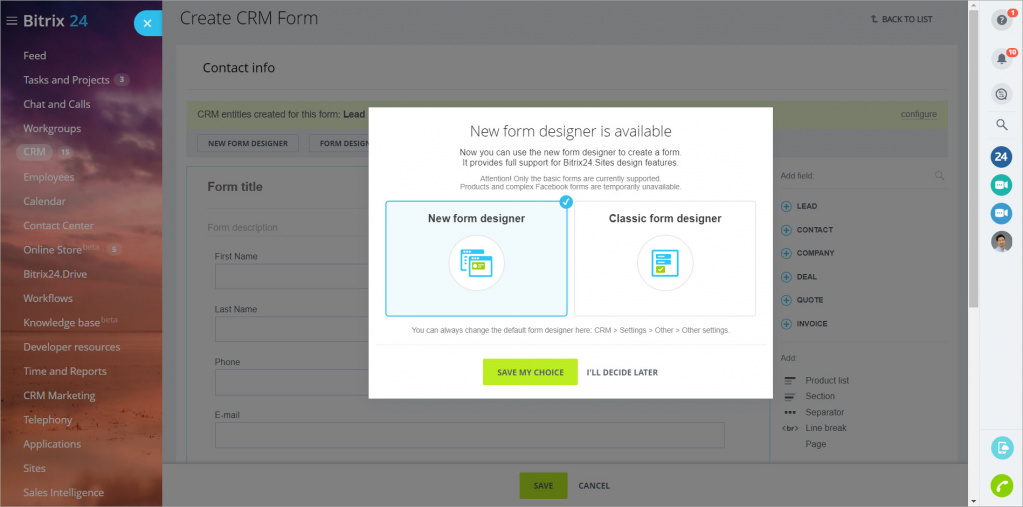Expand the CONTACT field group
Image resolution: width=1023 pixels, height=507 pixels.
pos(807,230)
